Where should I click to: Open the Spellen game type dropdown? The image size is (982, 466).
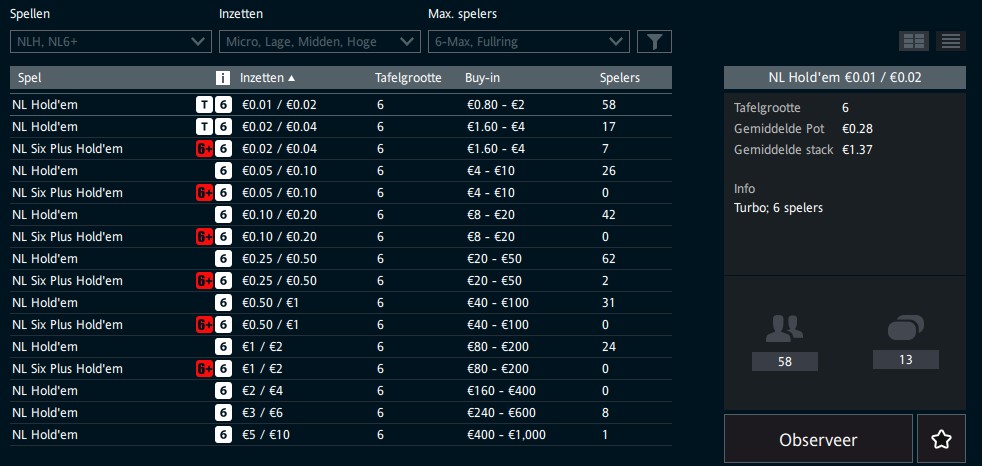click(x=110, y=41)
